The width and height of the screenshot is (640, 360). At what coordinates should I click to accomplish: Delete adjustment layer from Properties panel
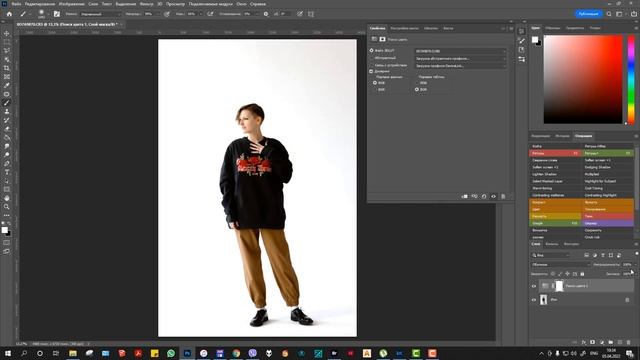pos(503,196)
